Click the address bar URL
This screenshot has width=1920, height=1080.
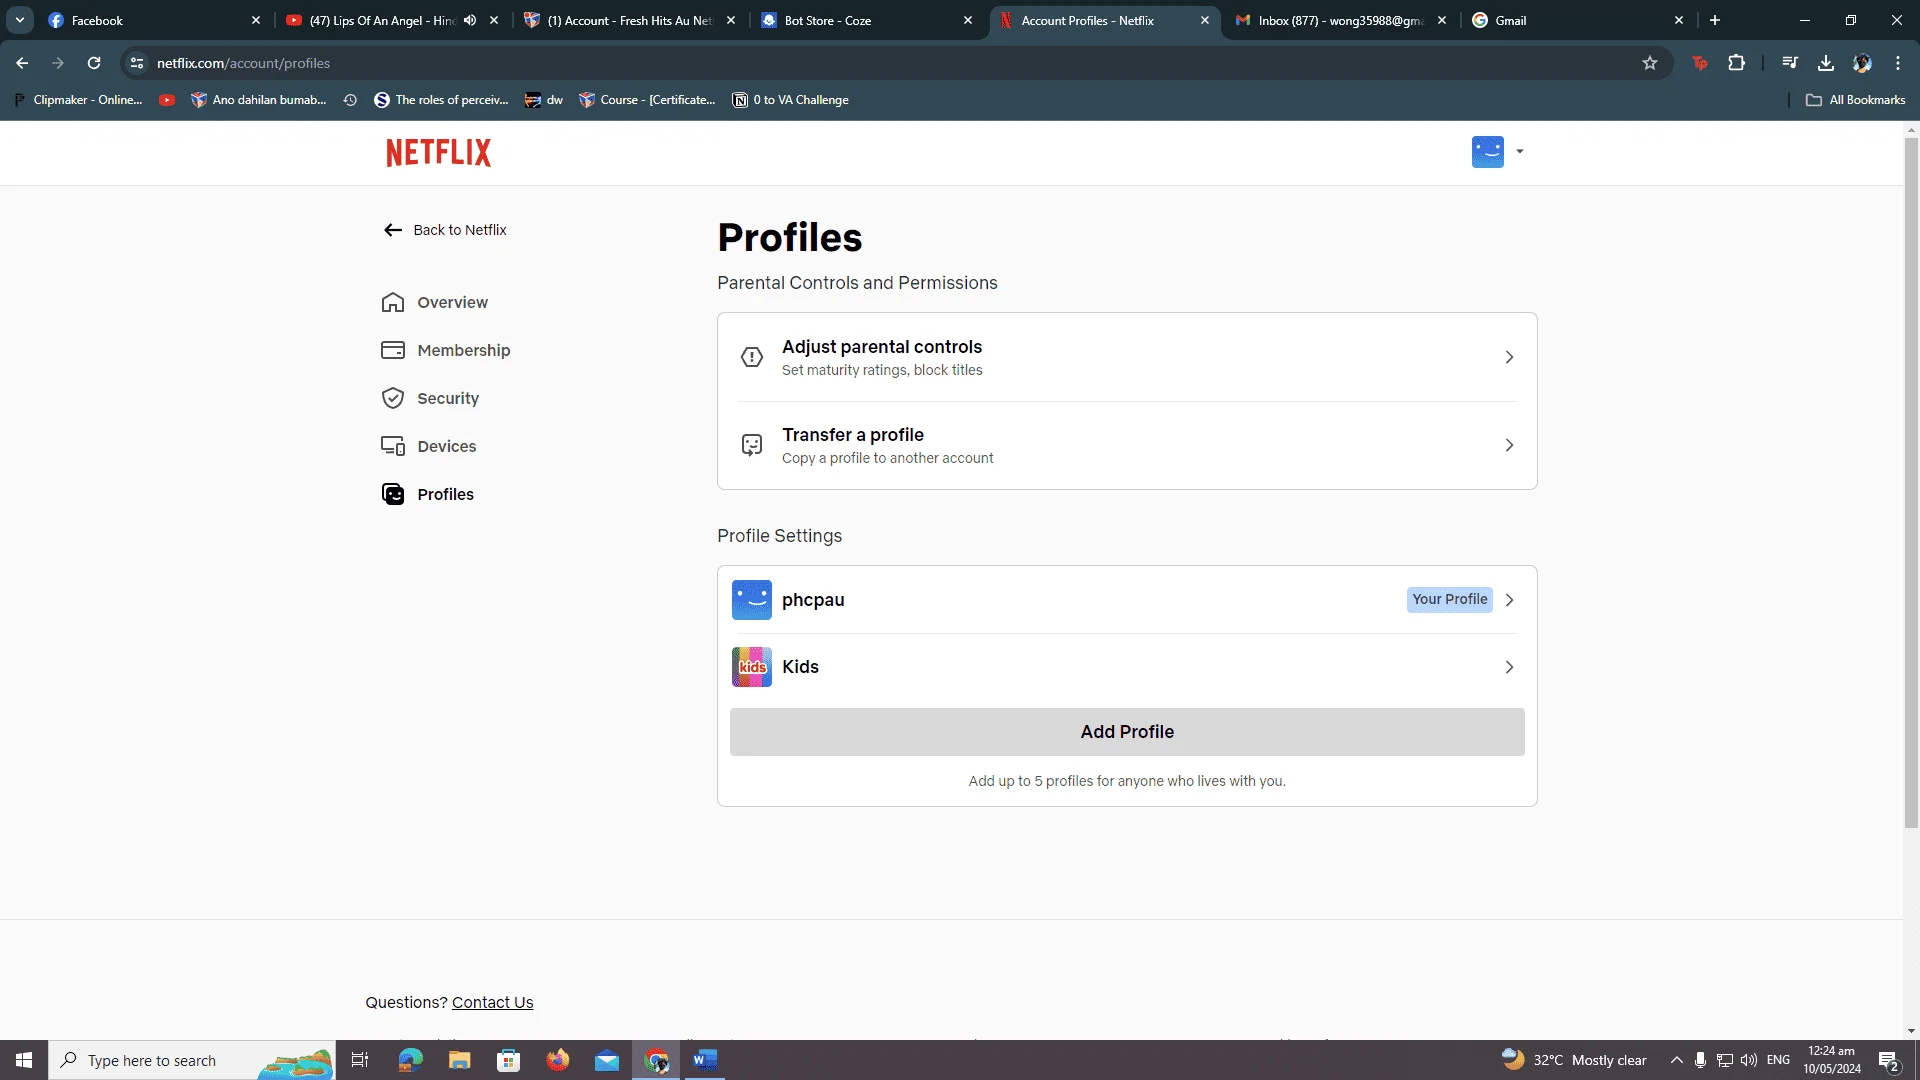(x=243, y=63)
